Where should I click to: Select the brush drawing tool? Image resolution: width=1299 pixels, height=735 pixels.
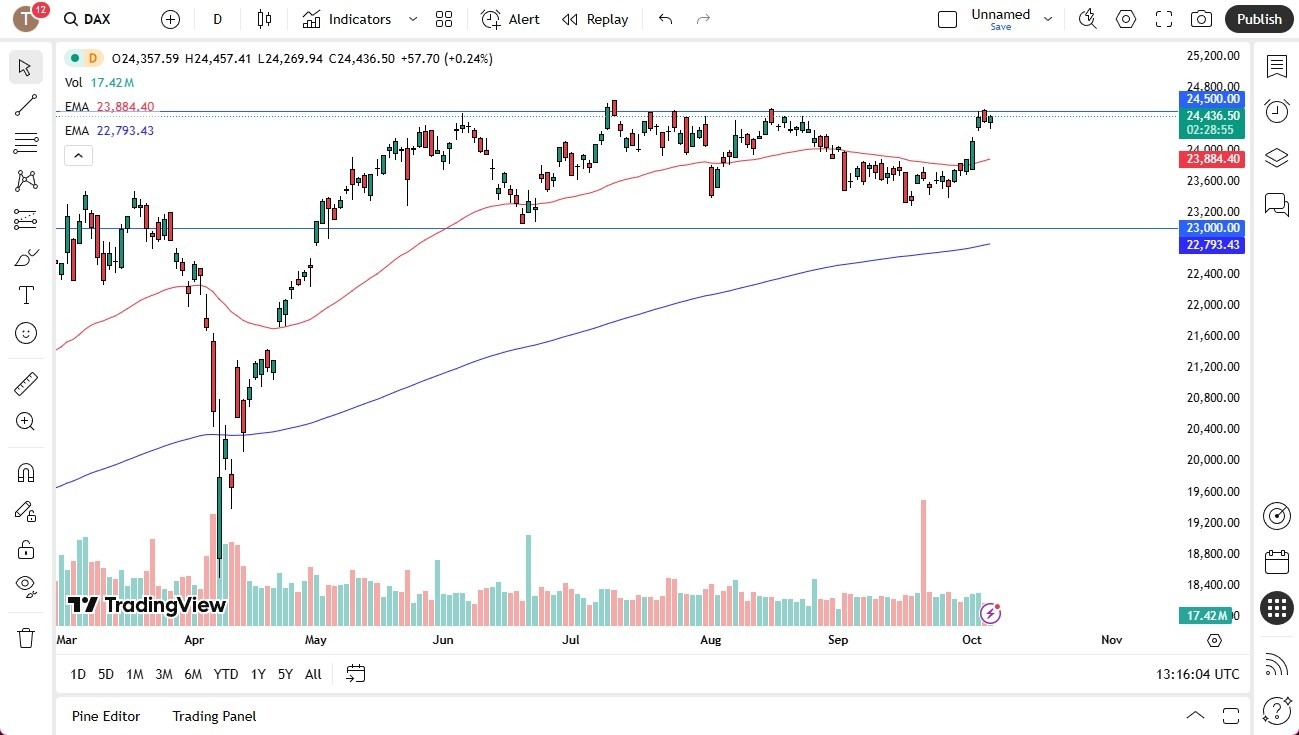pos(25,256)
